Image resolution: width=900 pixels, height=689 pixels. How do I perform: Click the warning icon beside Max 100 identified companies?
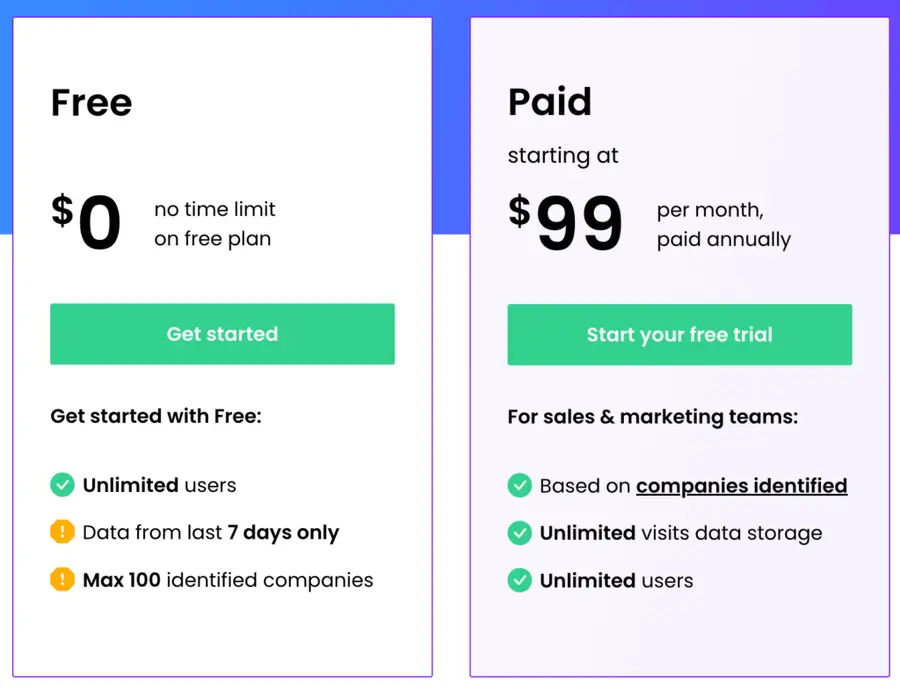[62, 580]
